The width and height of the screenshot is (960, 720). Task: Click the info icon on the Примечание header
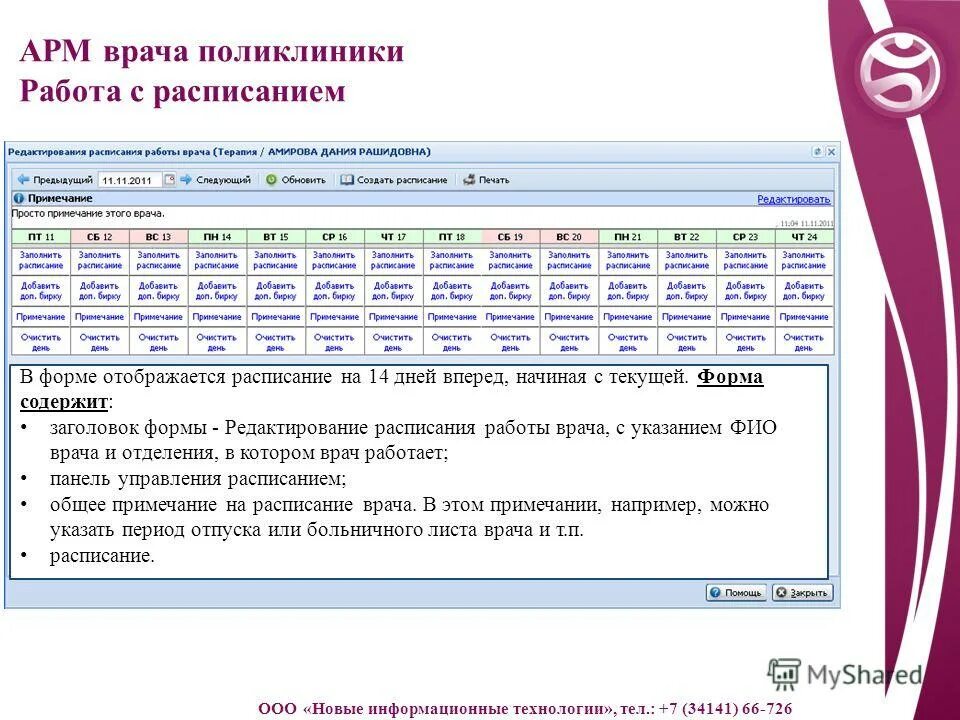pos(18,196)
